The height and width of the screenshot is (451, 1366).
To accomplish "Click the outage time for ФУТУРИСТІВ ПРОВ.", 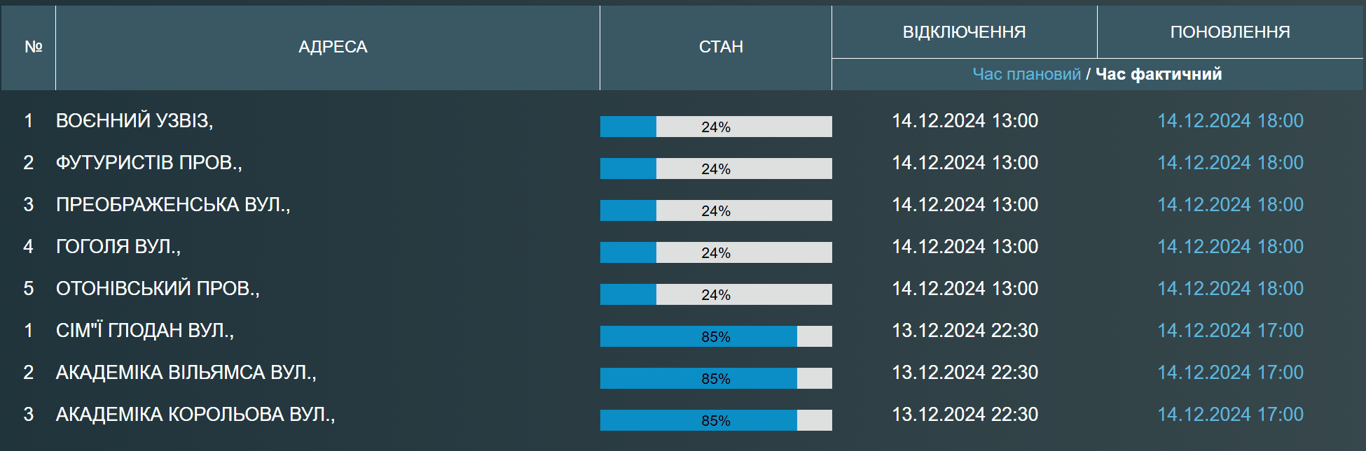I will [x=965, y=163].
